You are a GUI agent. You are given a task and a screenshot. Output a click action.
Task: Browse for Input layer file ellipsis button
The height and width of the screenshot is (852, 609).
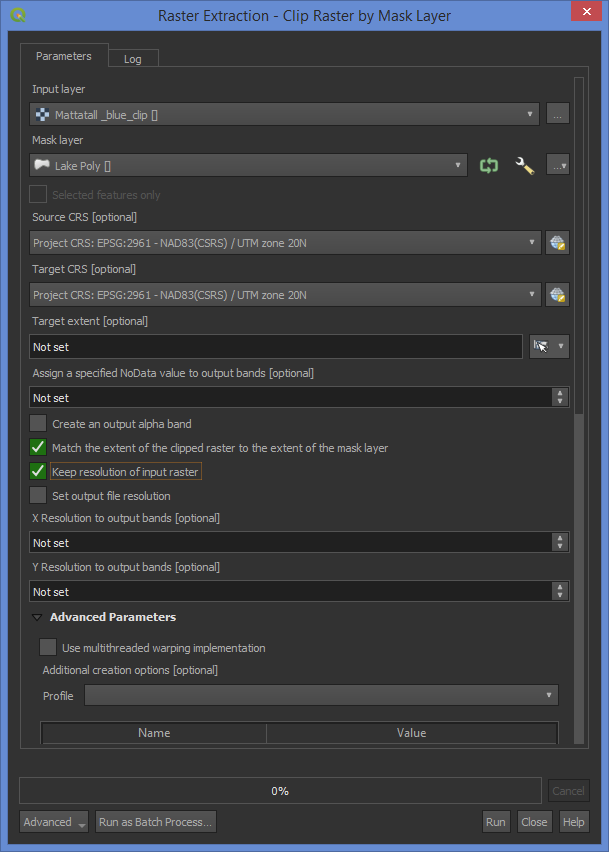(x=558, y=115)
